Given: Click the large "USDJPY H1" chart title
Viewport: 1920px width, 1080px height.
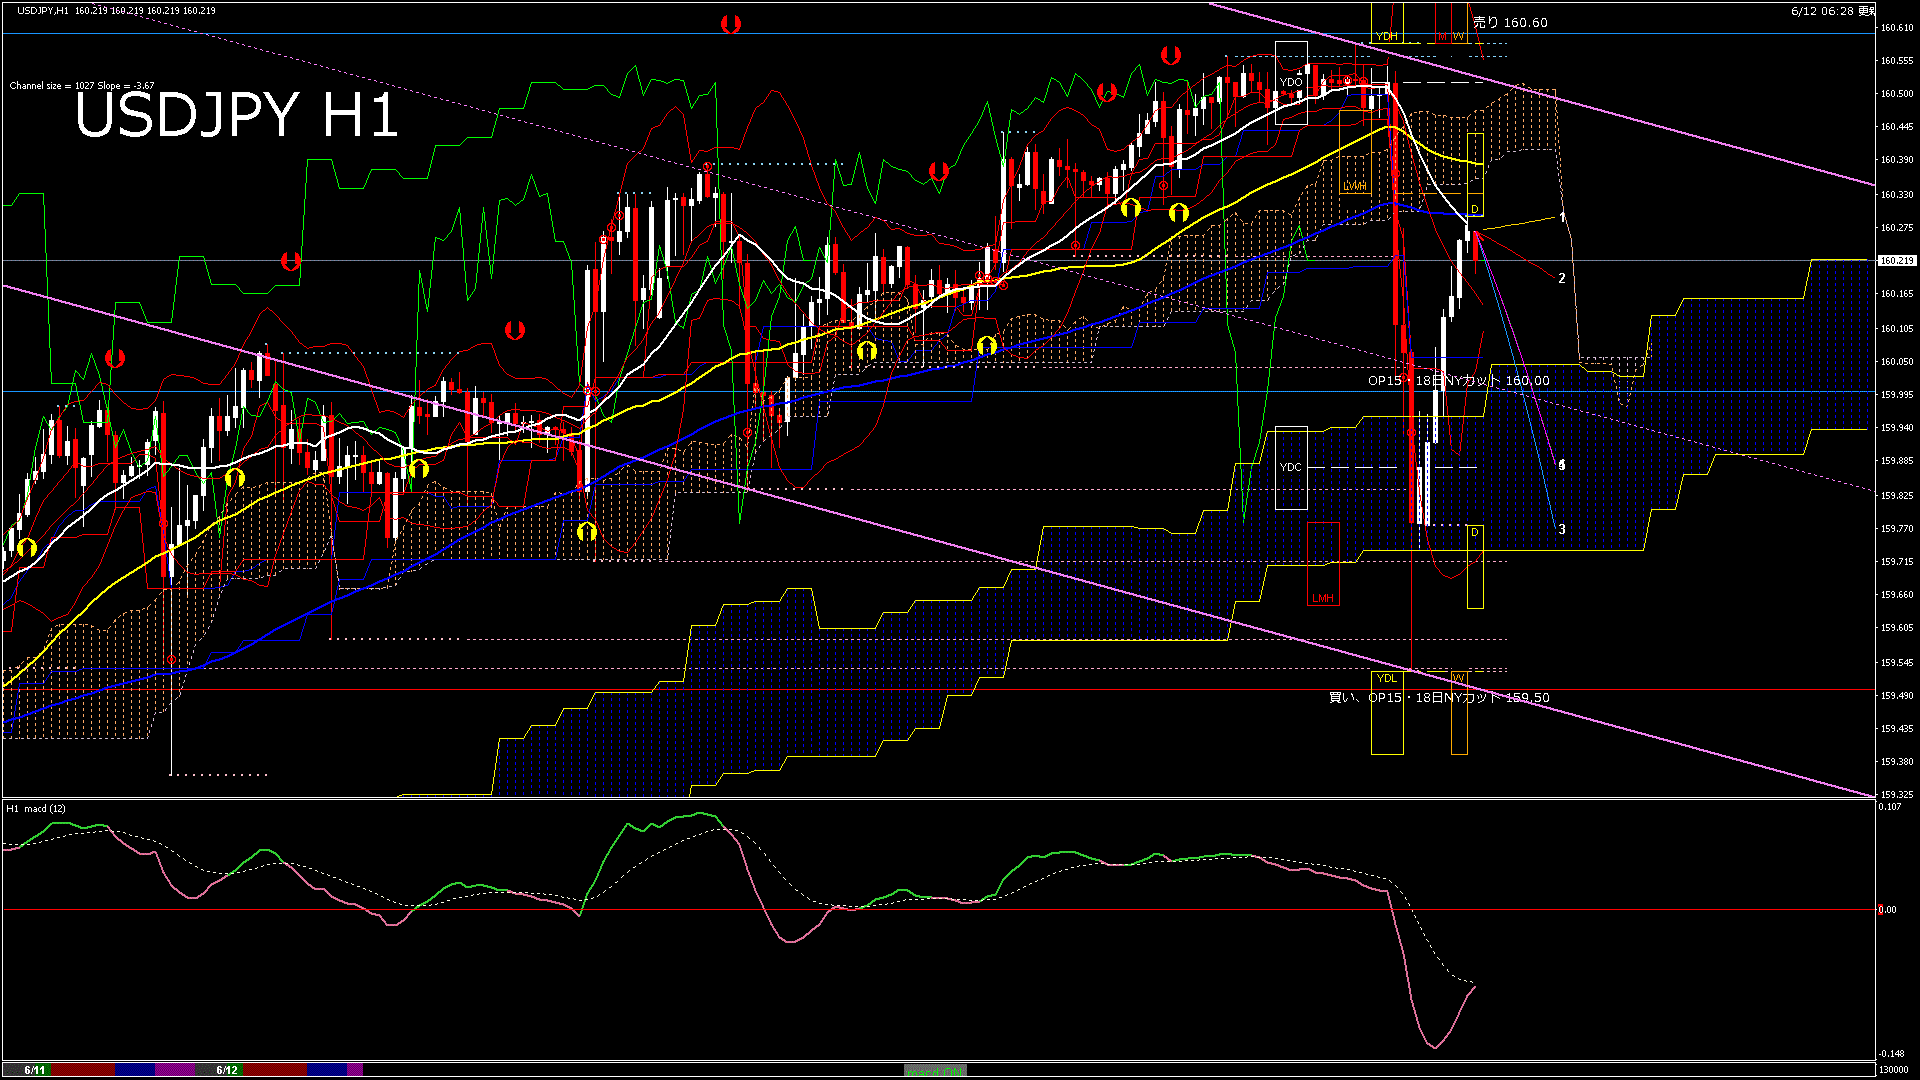Looking at the screenshot, I should point(236,115).
